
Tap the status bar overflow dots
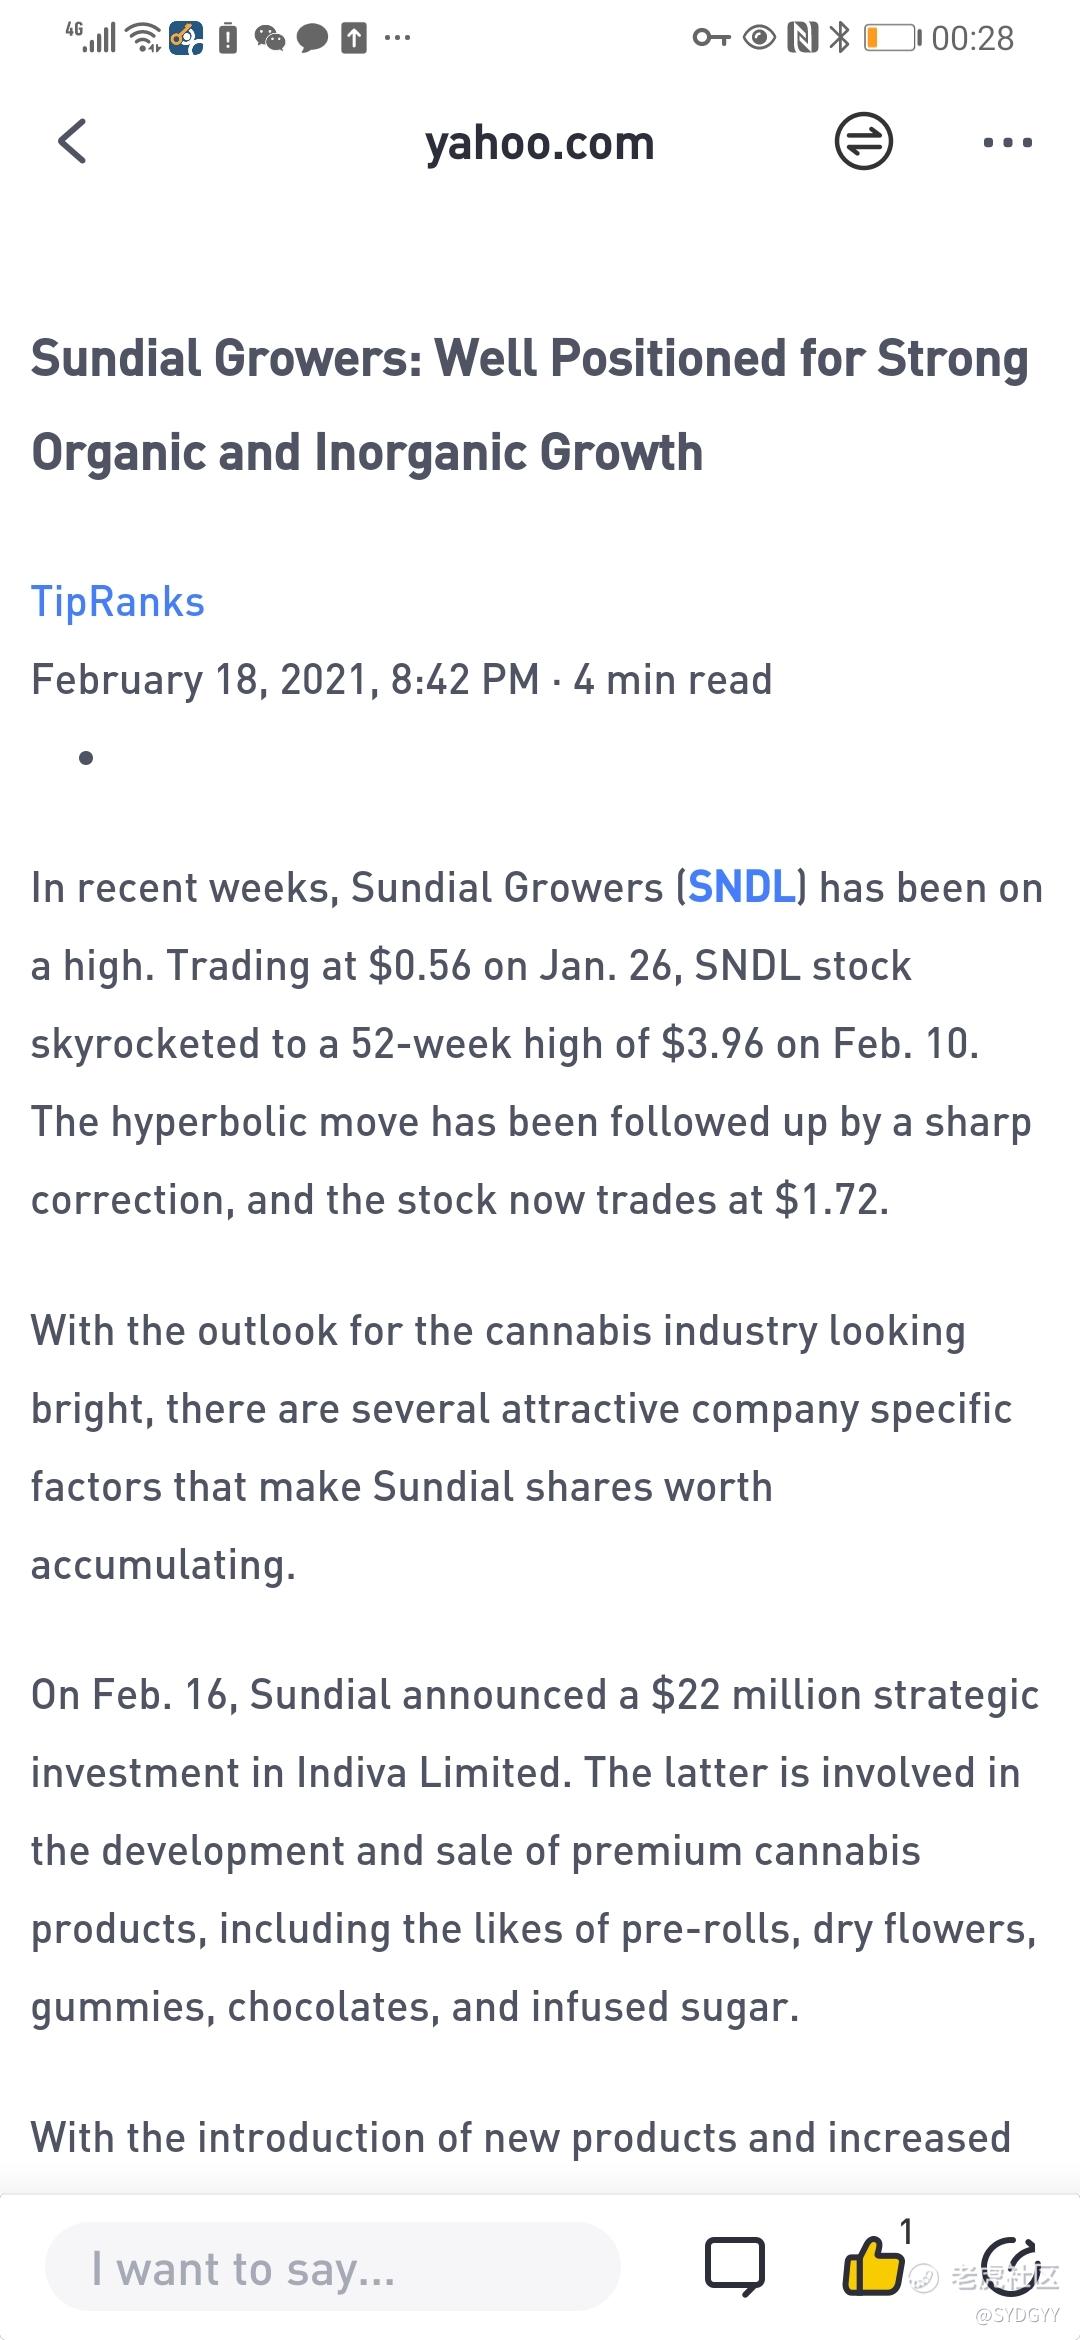(x=397, y=38)
